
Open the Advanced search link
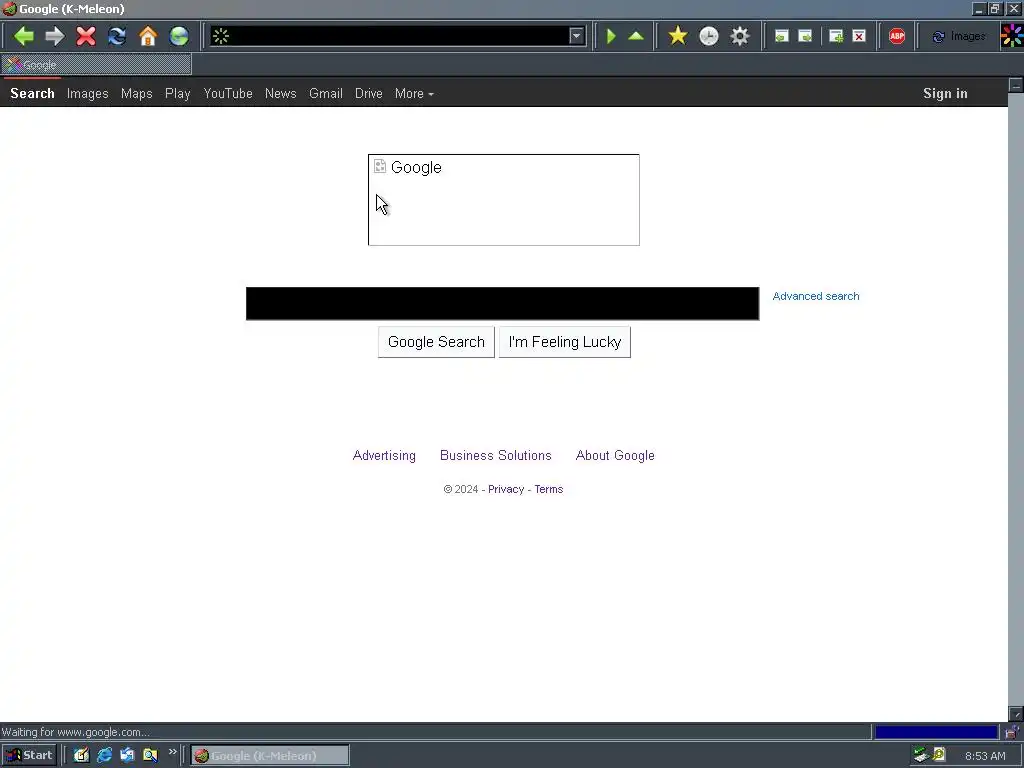(x=816, y=296)
